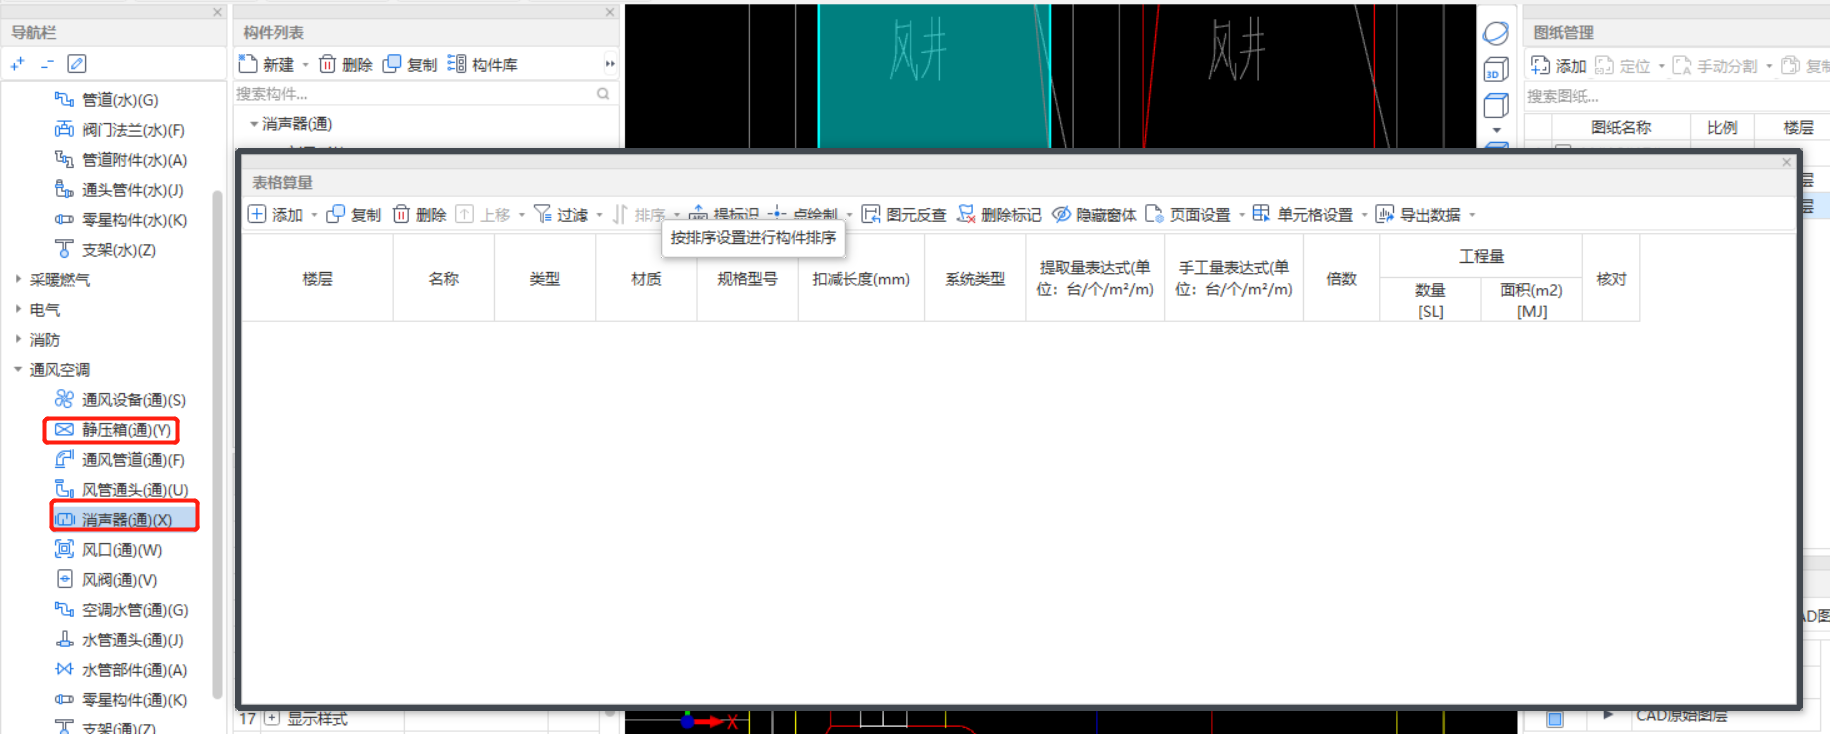Image resolution: width=1830 pixels, height=734 pixels.
Task: Open 单元格设置
Action: point(1303,215)
